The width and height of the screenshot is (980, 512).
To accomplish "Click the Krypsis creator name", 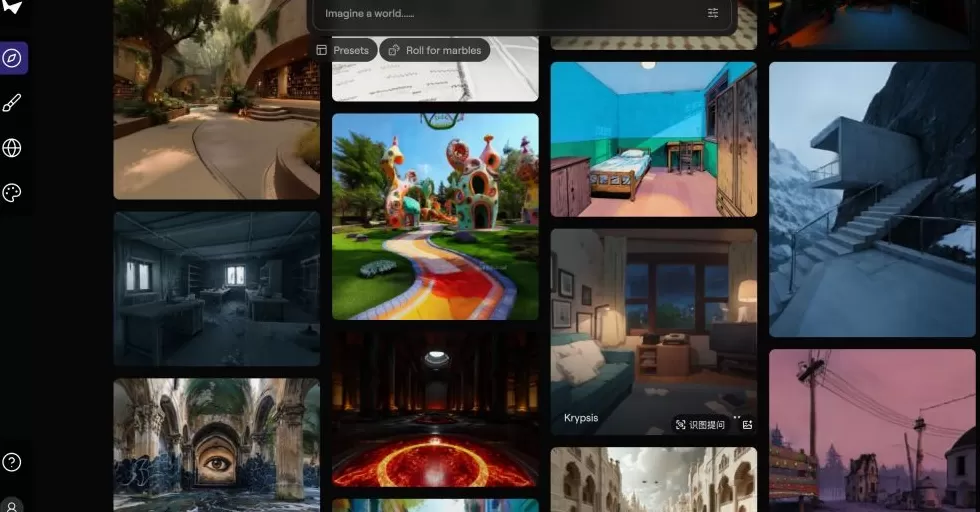I will tap(581, 418).
